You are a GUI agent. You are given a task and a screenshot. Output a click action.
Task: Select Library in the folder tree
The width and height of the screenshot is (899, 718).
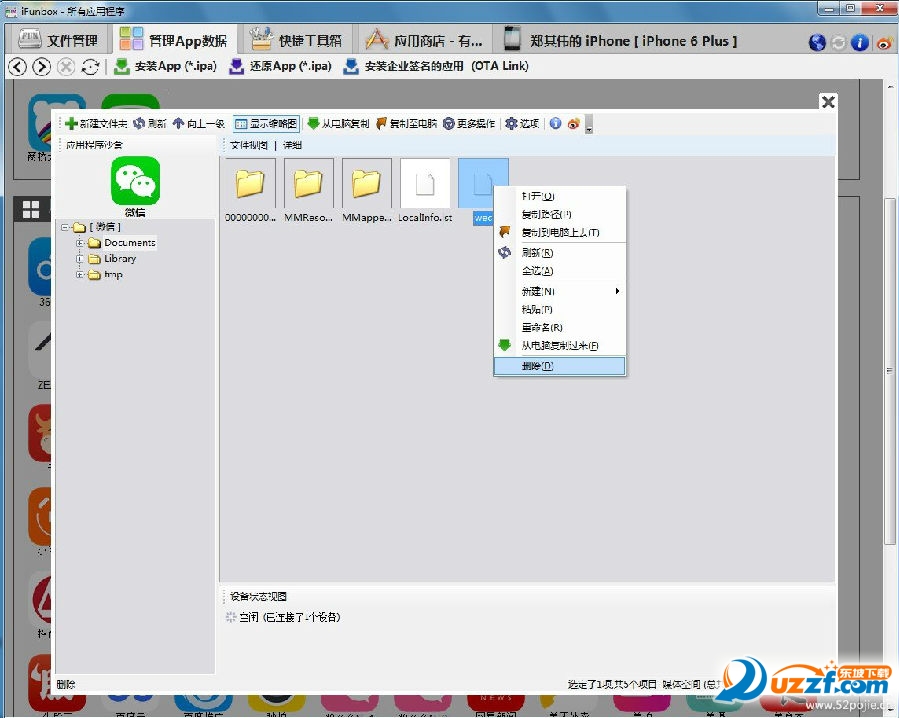coord(120,259)
